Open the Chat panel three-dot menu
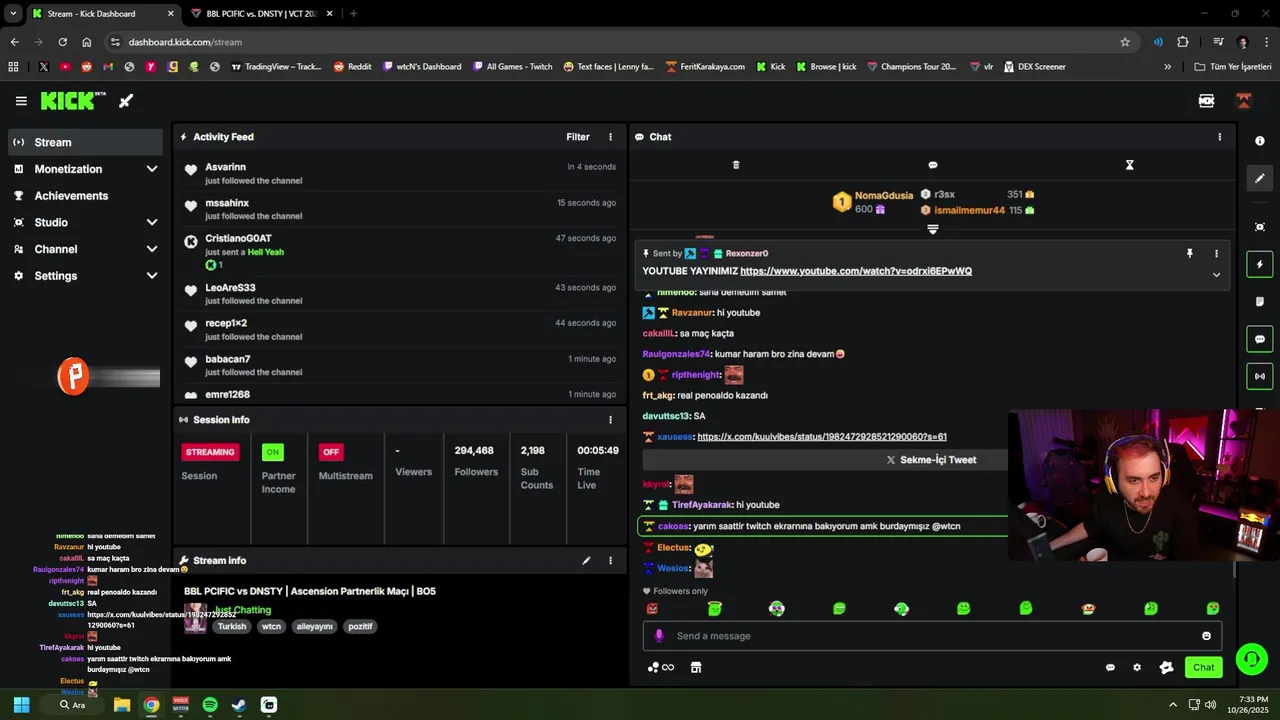This screenshot has width=1280, height=720. [1219, 137]
